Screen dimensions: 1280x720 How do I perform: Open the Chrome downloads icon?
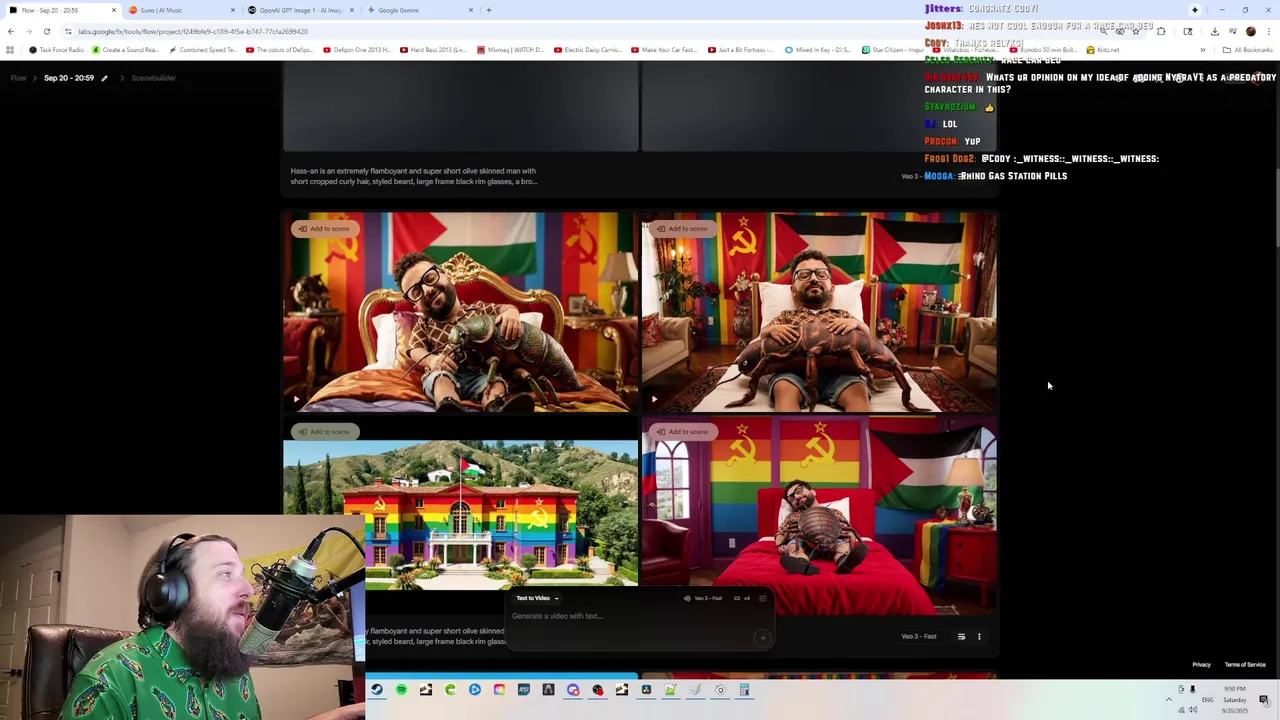1214,31
